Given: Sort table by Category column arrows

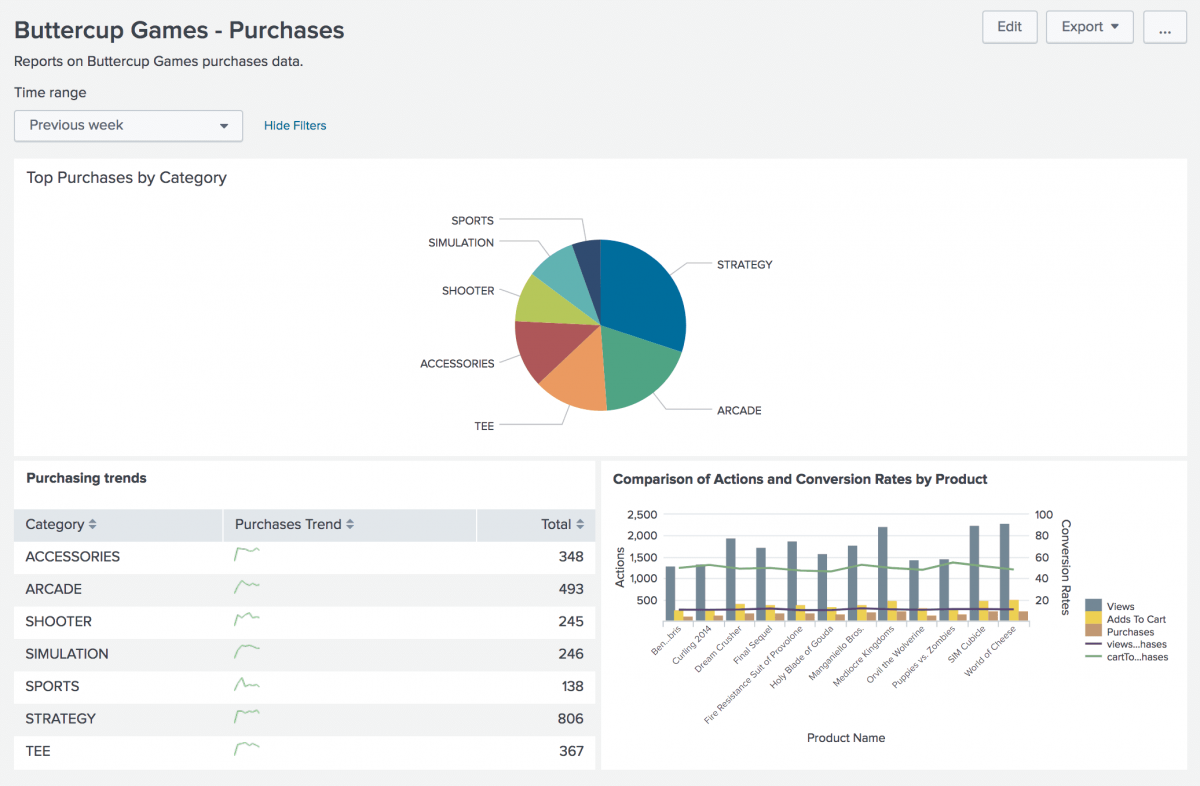Looking at the screenshot, I should (93, 525).
